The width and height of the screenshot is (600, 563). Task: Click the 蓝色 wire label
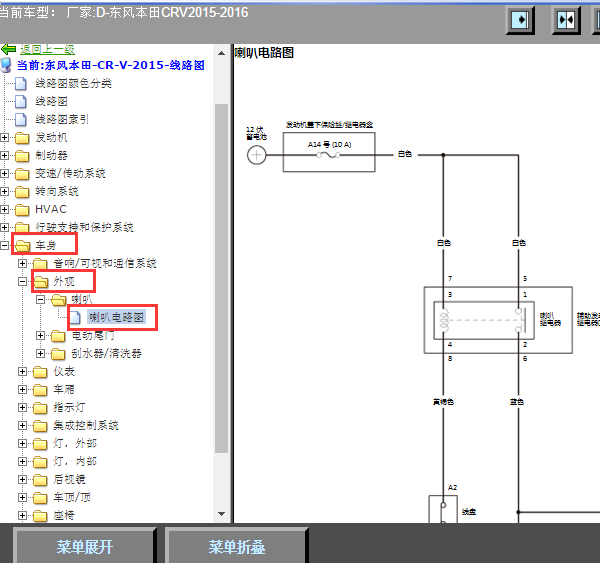517,402
